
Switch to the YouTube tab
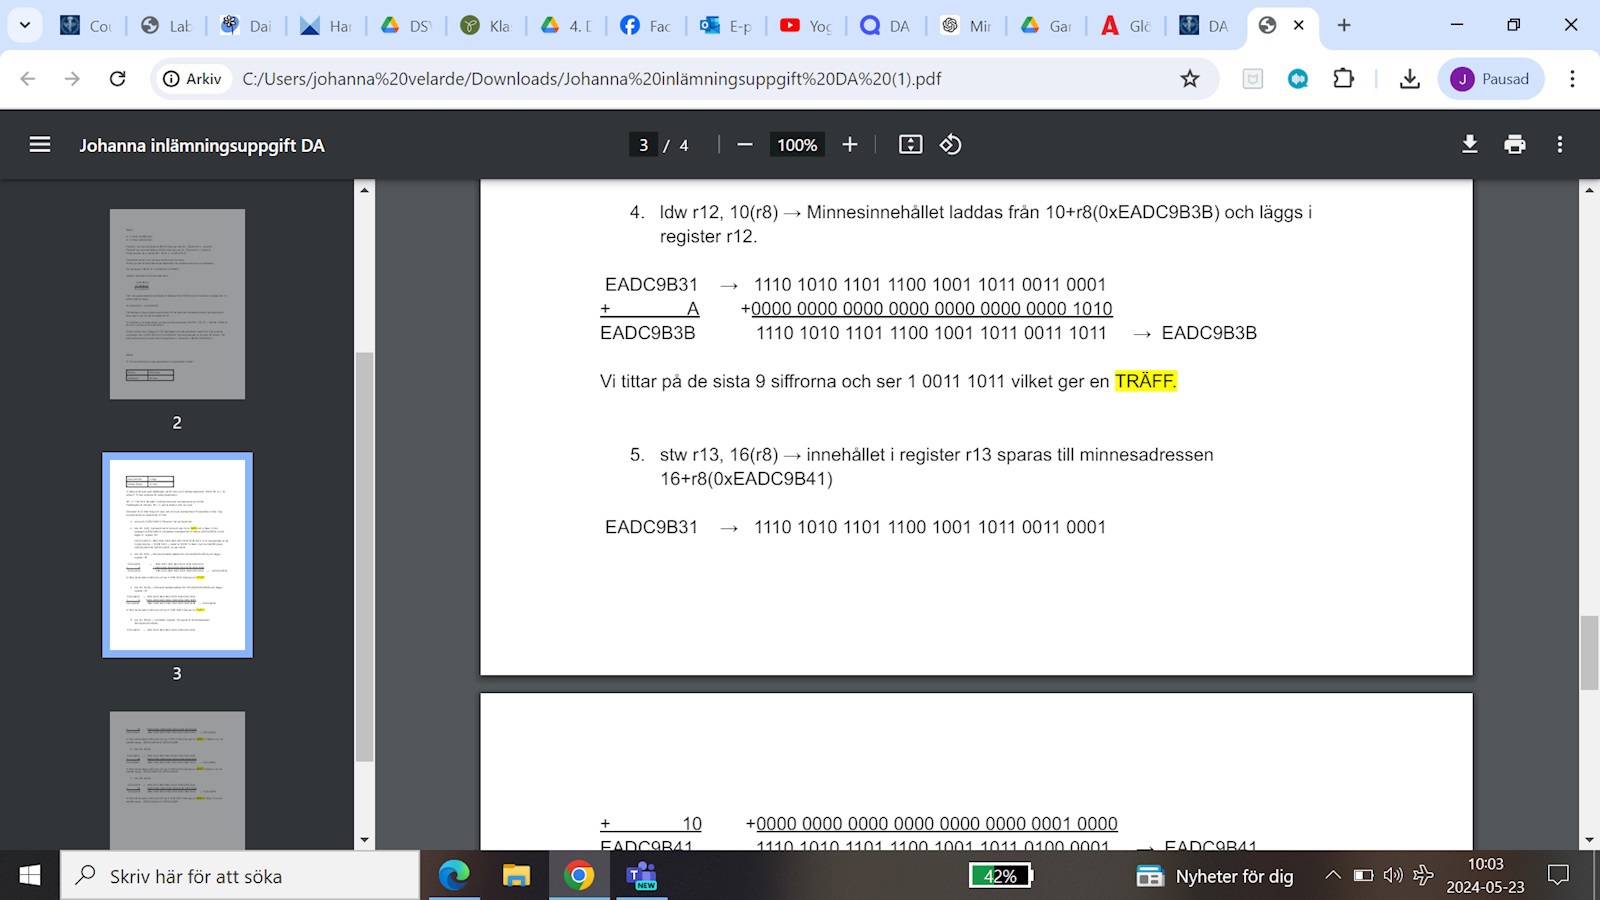coord(806,26)
